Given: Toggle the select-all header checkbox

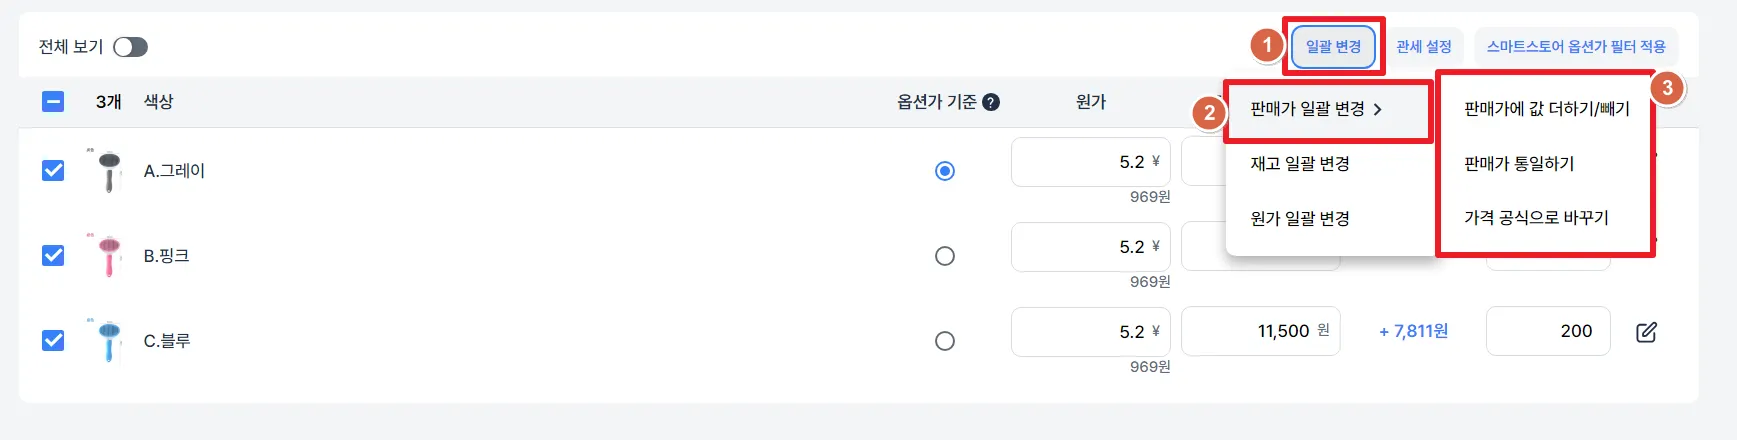Looking at the screenshot, I should [x=53, y=101].
